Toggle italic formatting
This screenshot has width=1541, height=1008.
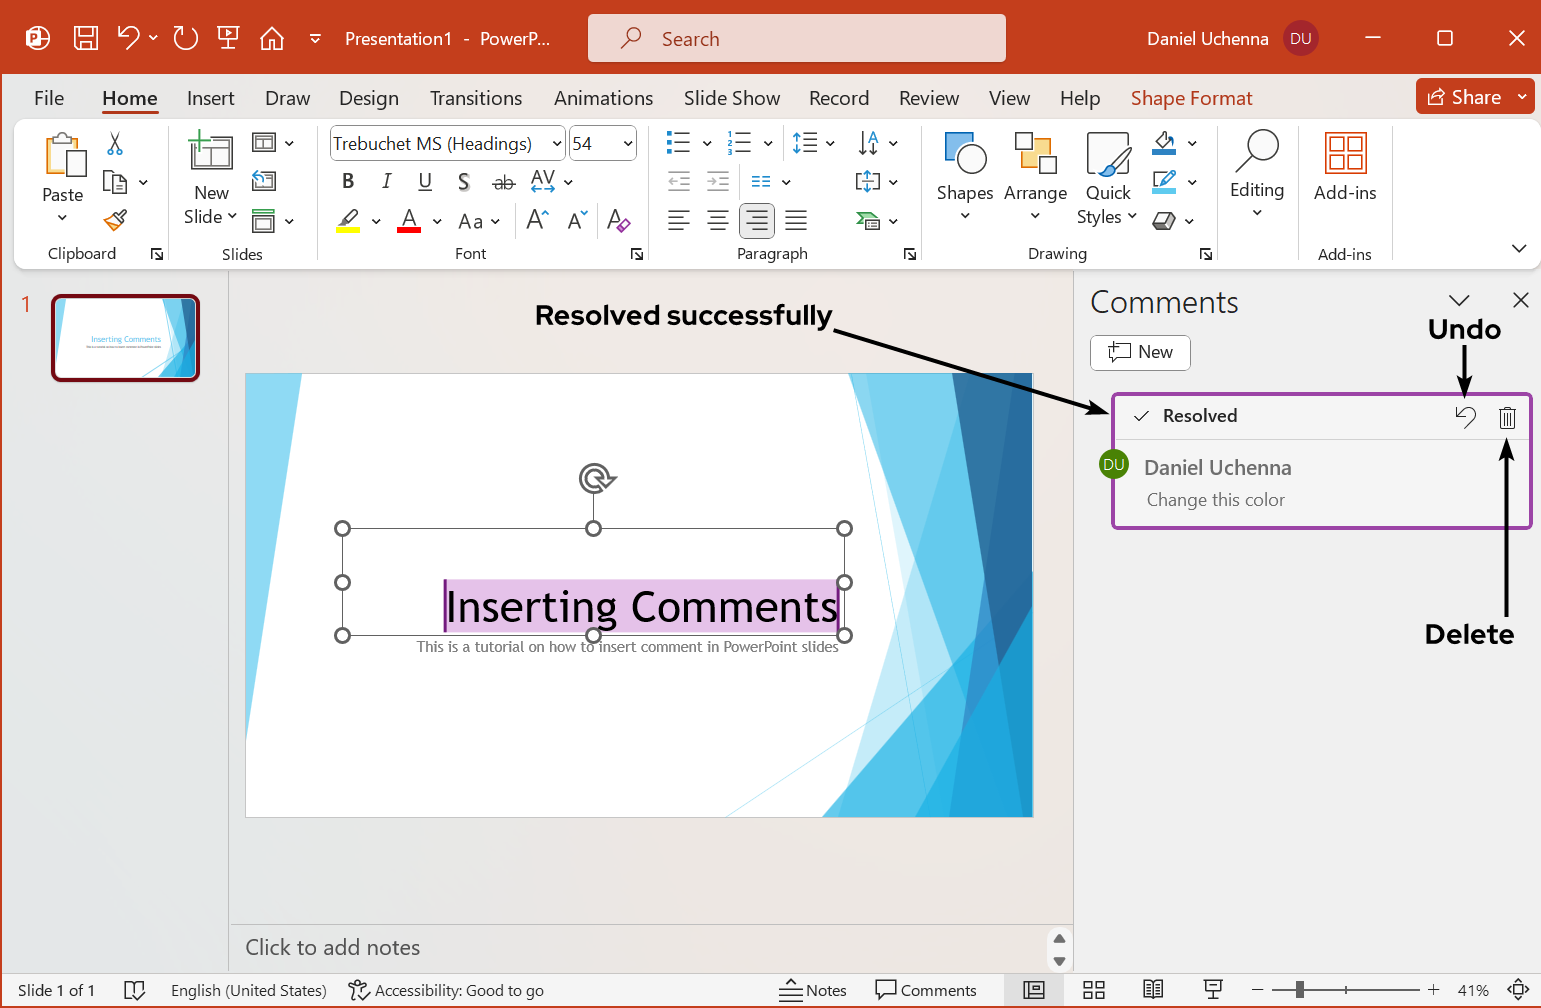[386, 181]
